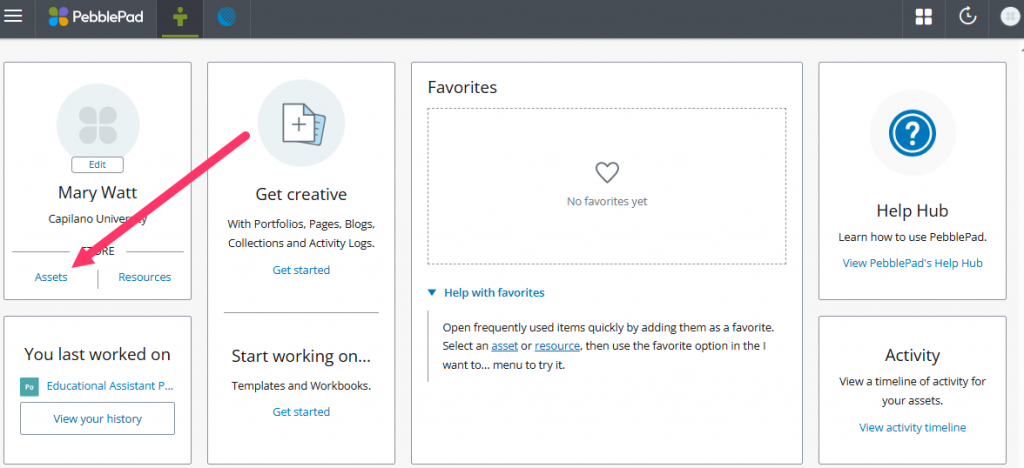1024x468 pixels.
Task: Click the Get creative document icon
Action: tap(301, 123)
